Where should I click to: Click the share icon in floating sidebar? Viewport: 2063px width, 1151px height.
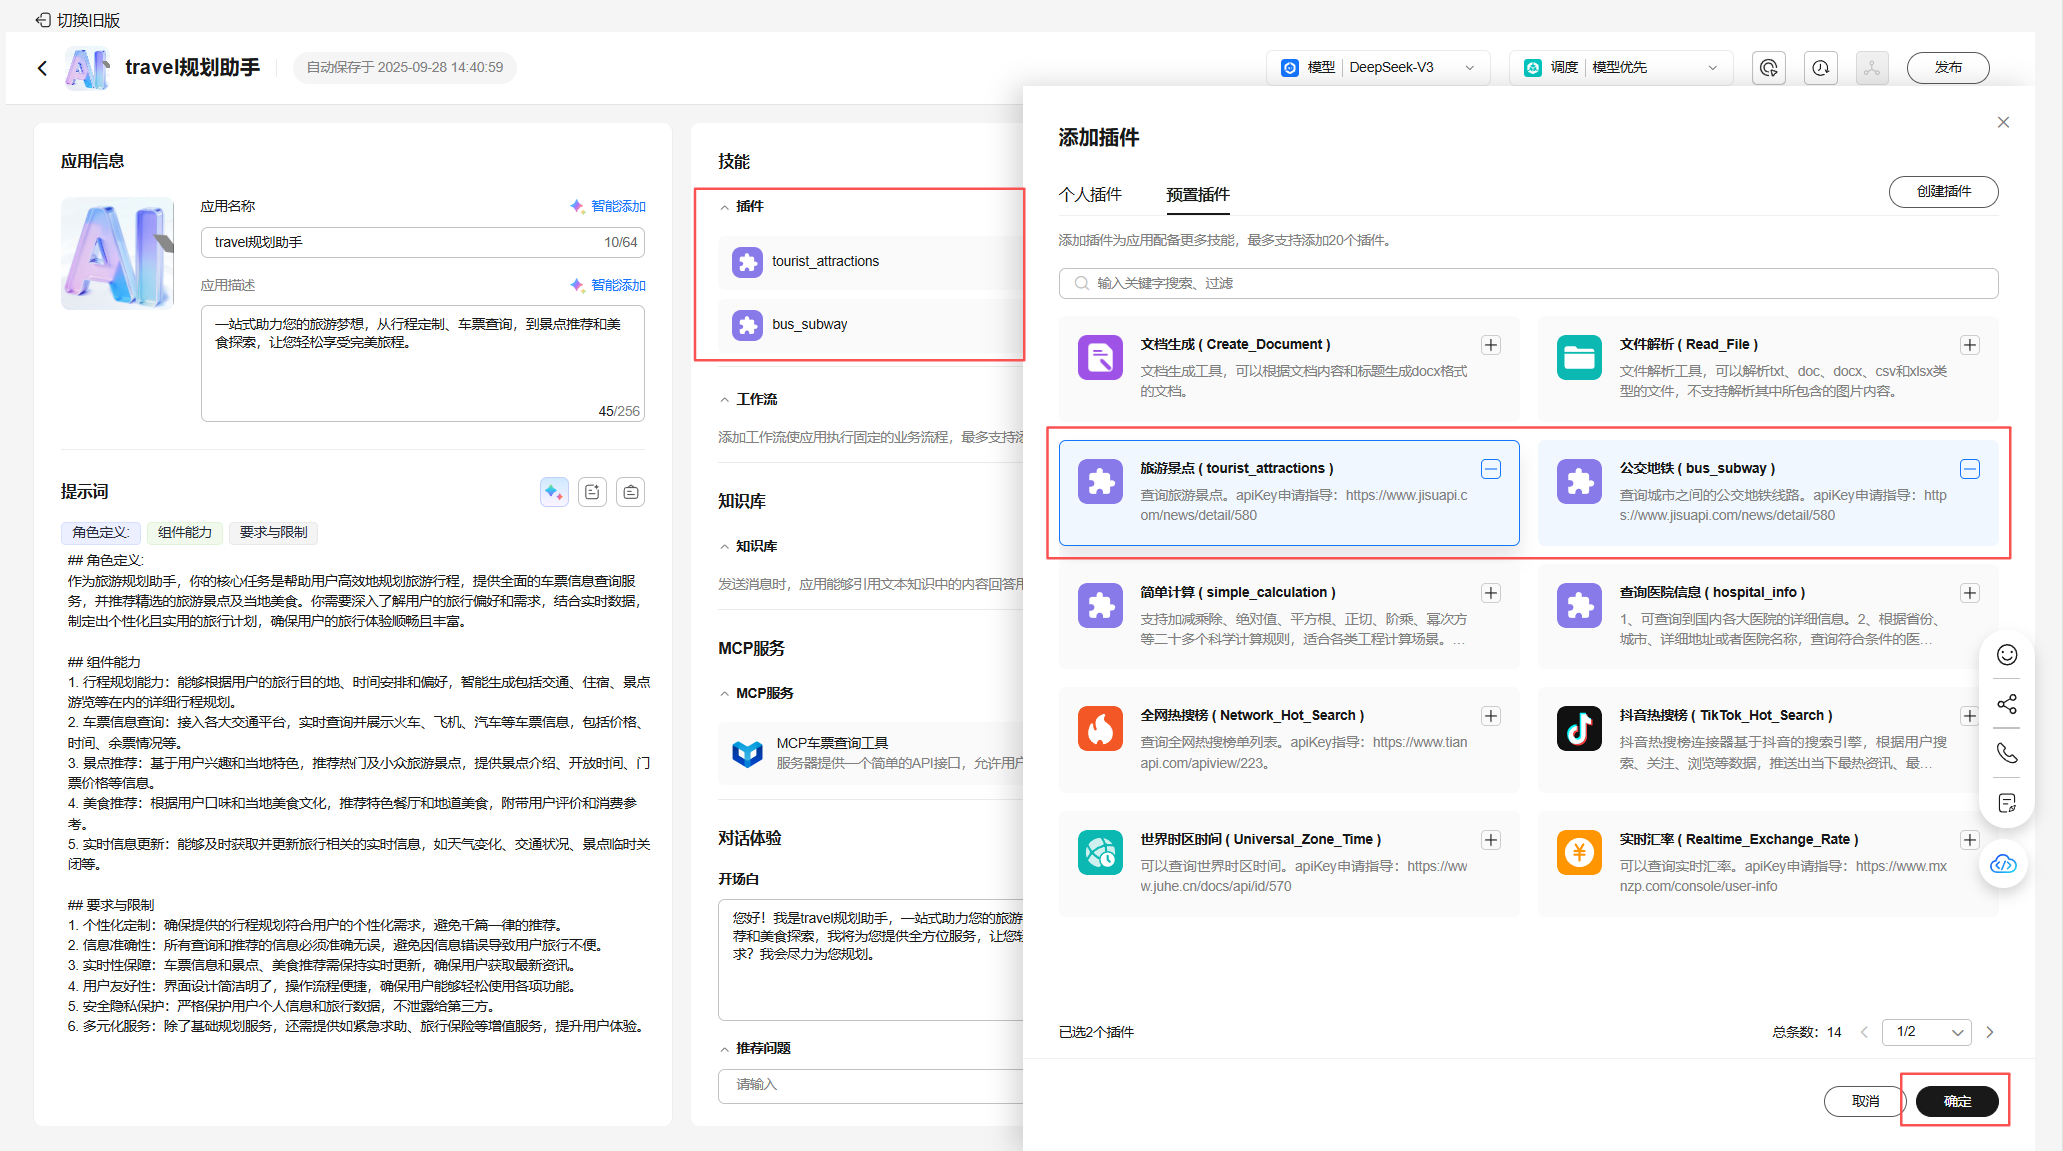pos(2006,704)
